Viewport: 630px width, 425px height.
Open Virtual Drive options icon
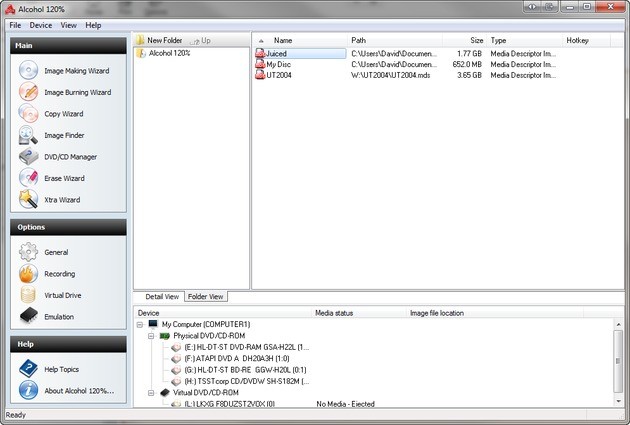click(x=28, y=296)
